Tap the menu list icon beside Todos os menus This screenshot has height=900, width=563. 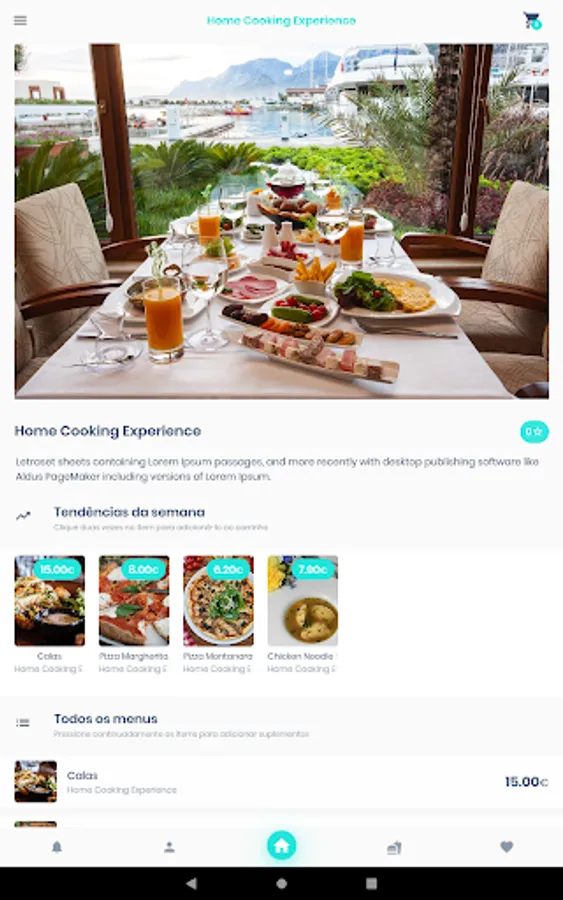[x=22, y=723]
